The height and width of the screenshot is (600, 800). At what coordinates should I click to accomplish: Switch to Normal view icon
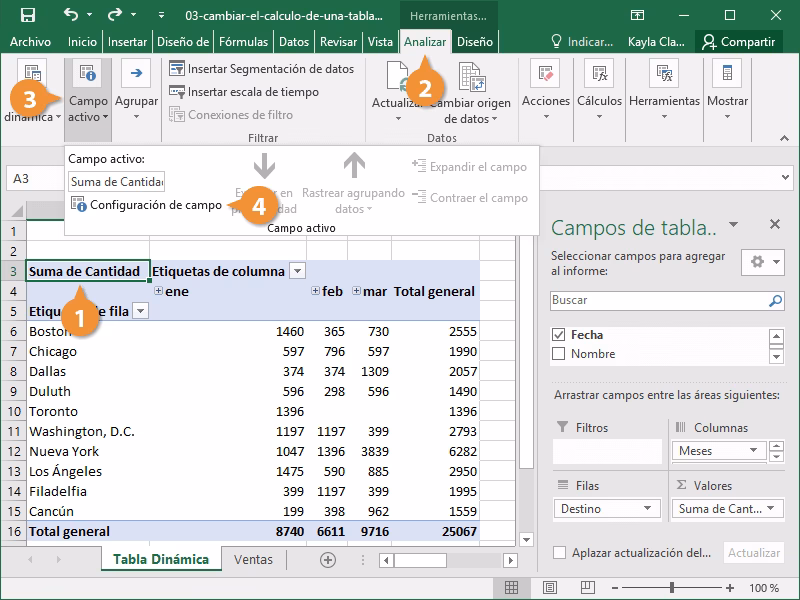[511, 588]
